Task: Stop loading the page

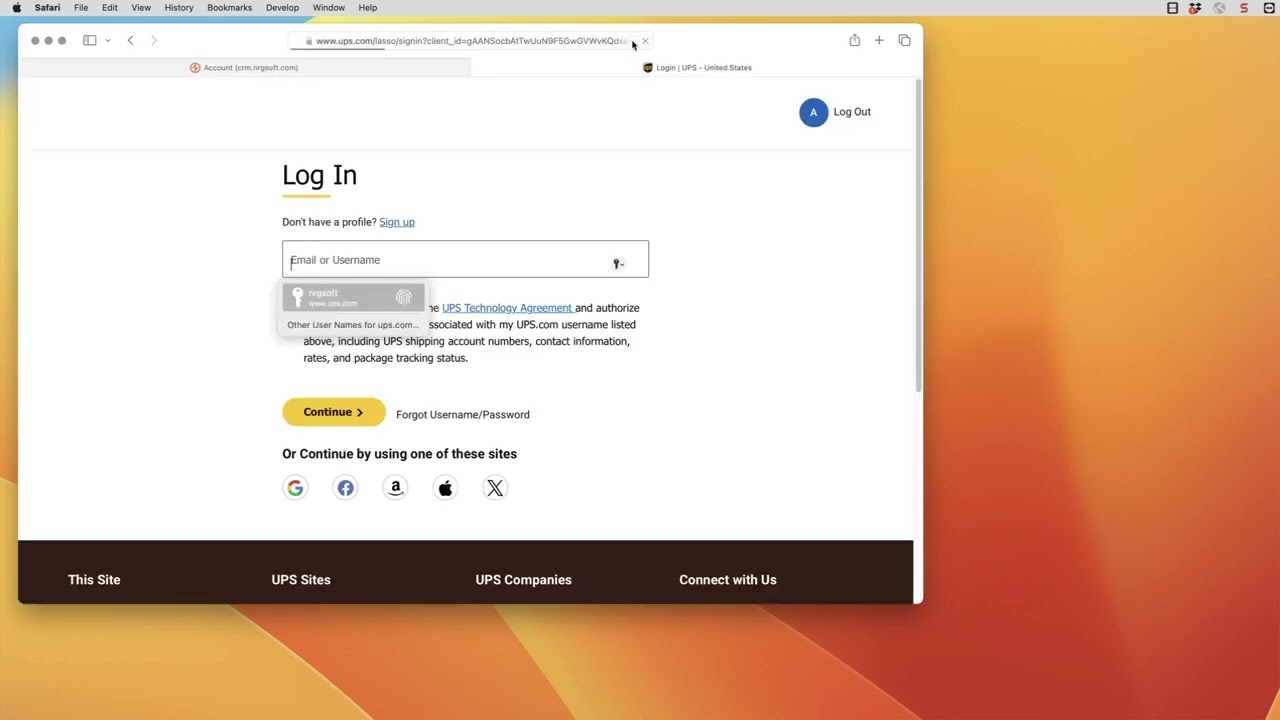Action: click(645, 41)
